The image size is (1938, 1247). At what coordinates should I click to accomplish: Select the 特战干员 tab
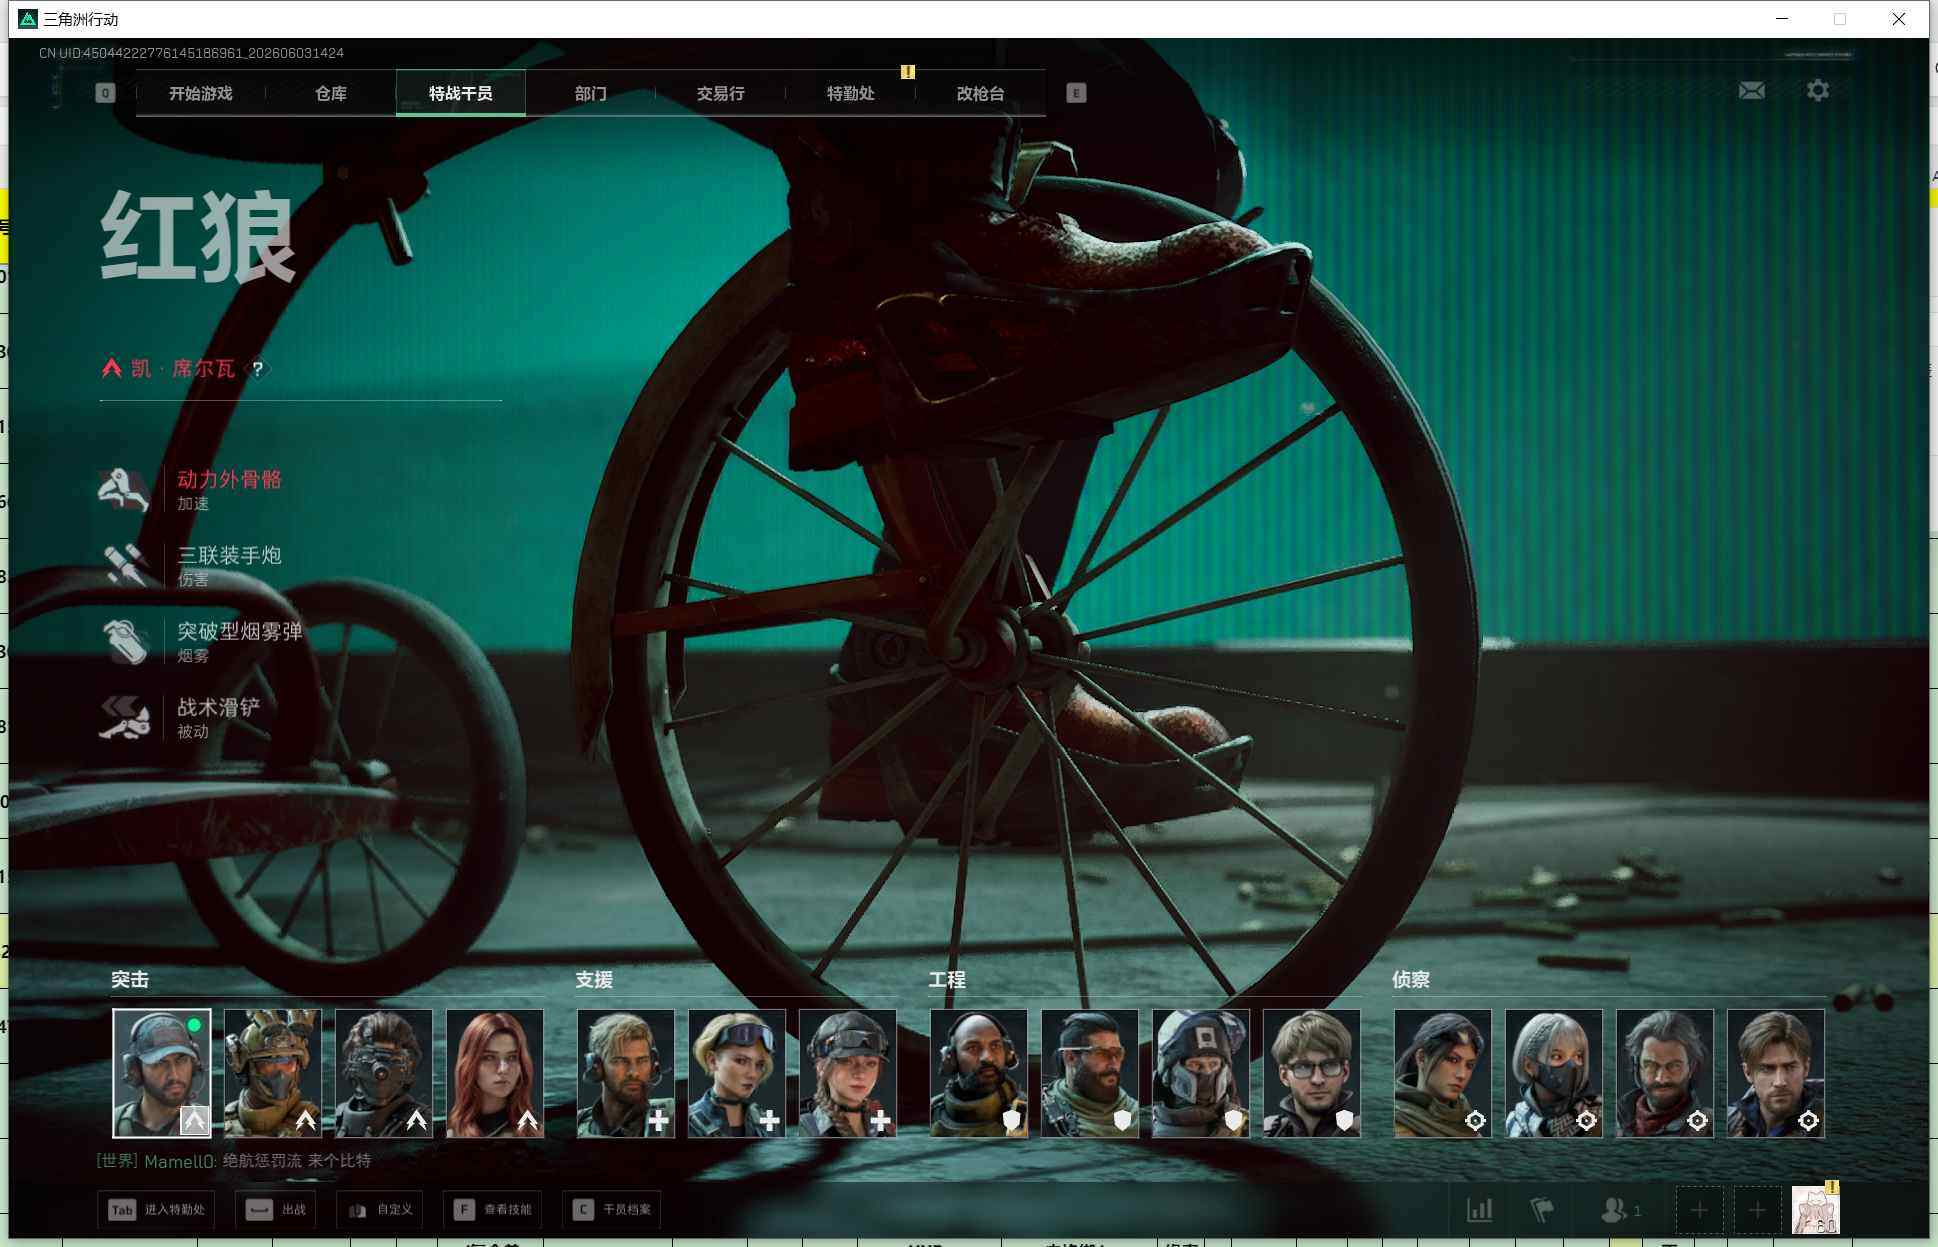tap(461, 93)
